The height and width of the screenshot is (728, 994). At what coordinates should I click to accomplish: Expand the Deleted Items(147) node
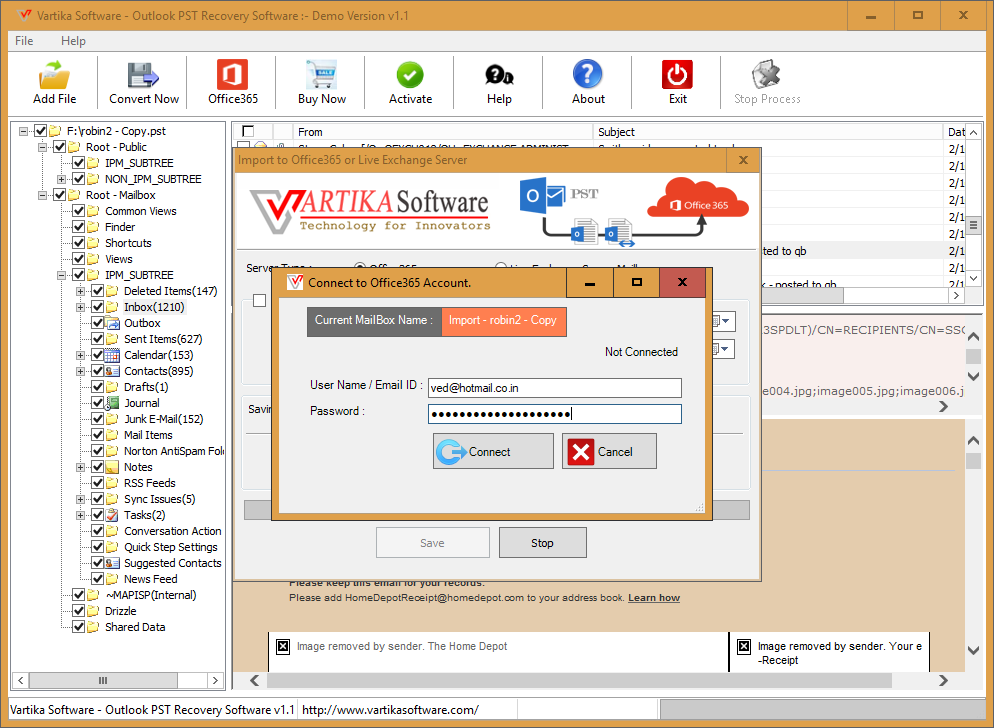pyautogui.click(x=81, y=291)
